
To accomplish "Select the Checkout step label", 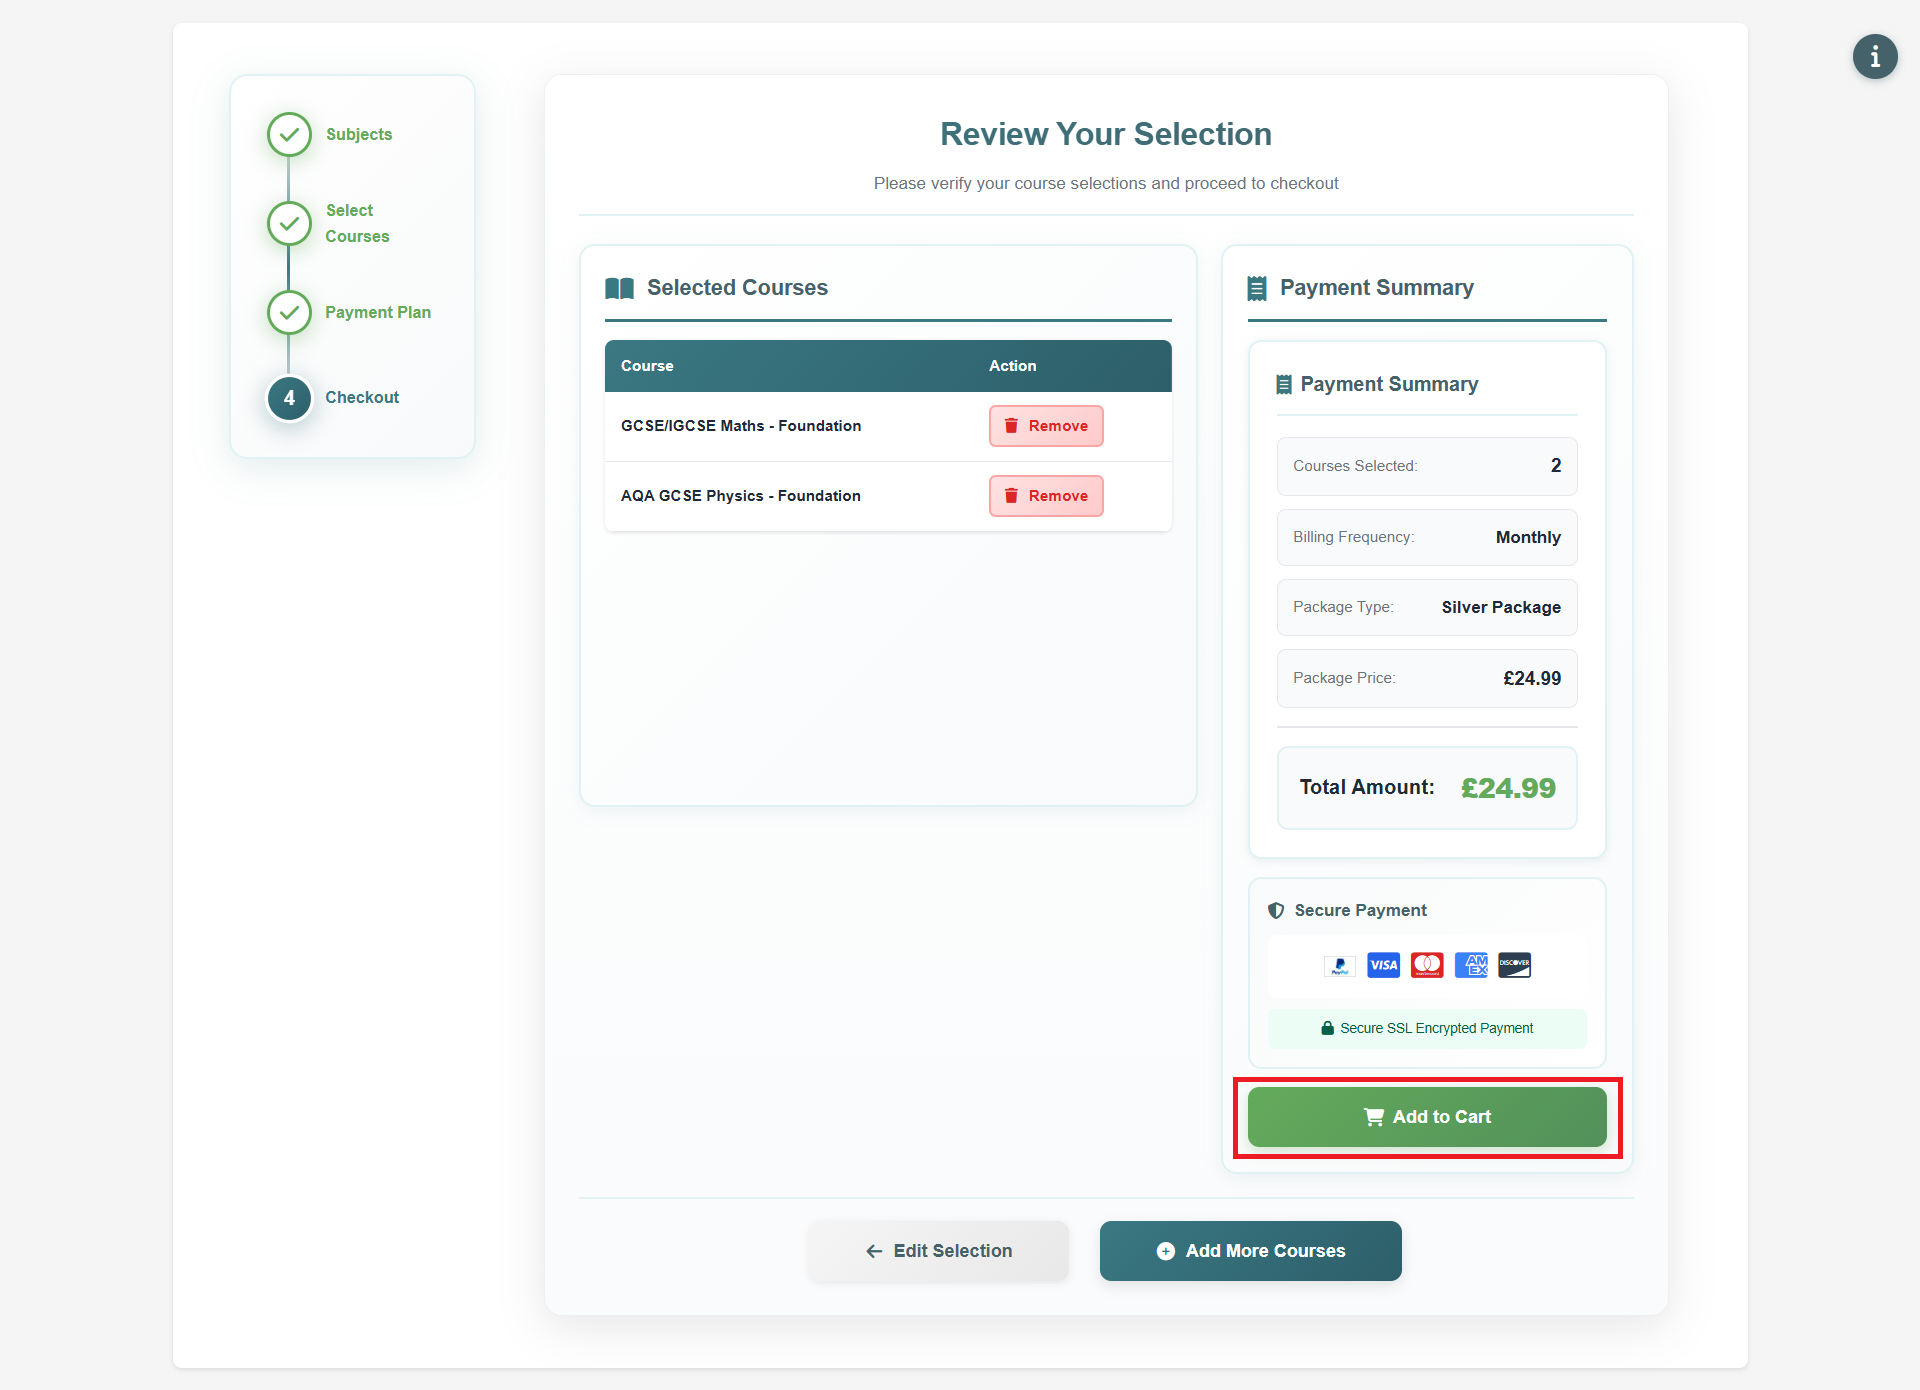I will click(362, 398).
